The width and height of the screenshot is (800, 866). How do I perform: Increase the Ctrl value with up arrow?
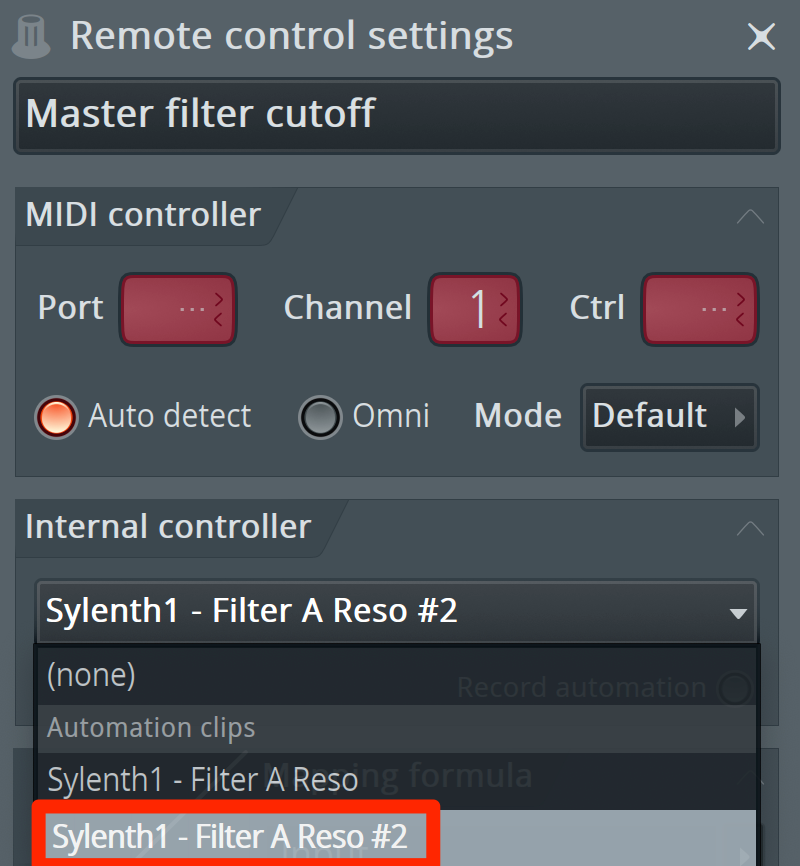coord(740,299)
